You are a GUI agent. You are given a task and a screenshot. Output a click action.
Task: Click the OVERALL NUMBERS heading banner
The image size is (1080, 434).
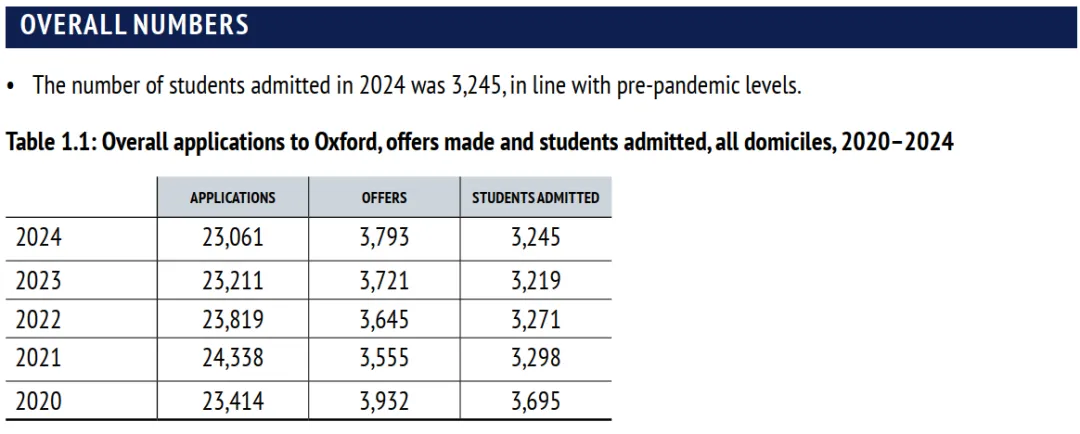click(135, 25)
